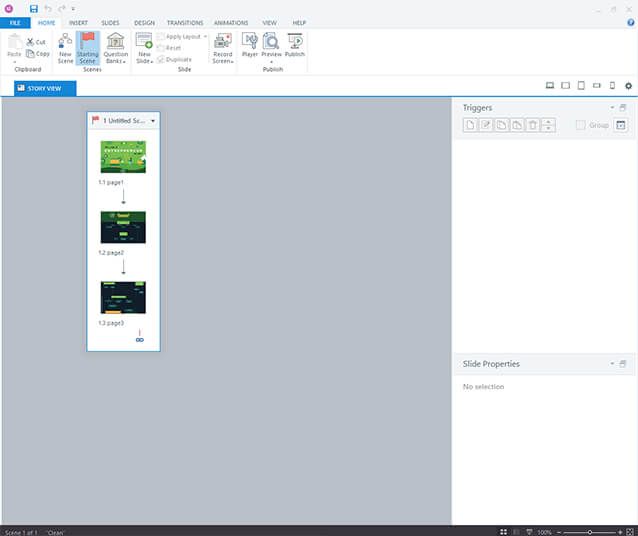The width and height of the screenshot is (638, 536).
Task: Select the VIEW ribbon tab
Action: (x=269, y=23)
